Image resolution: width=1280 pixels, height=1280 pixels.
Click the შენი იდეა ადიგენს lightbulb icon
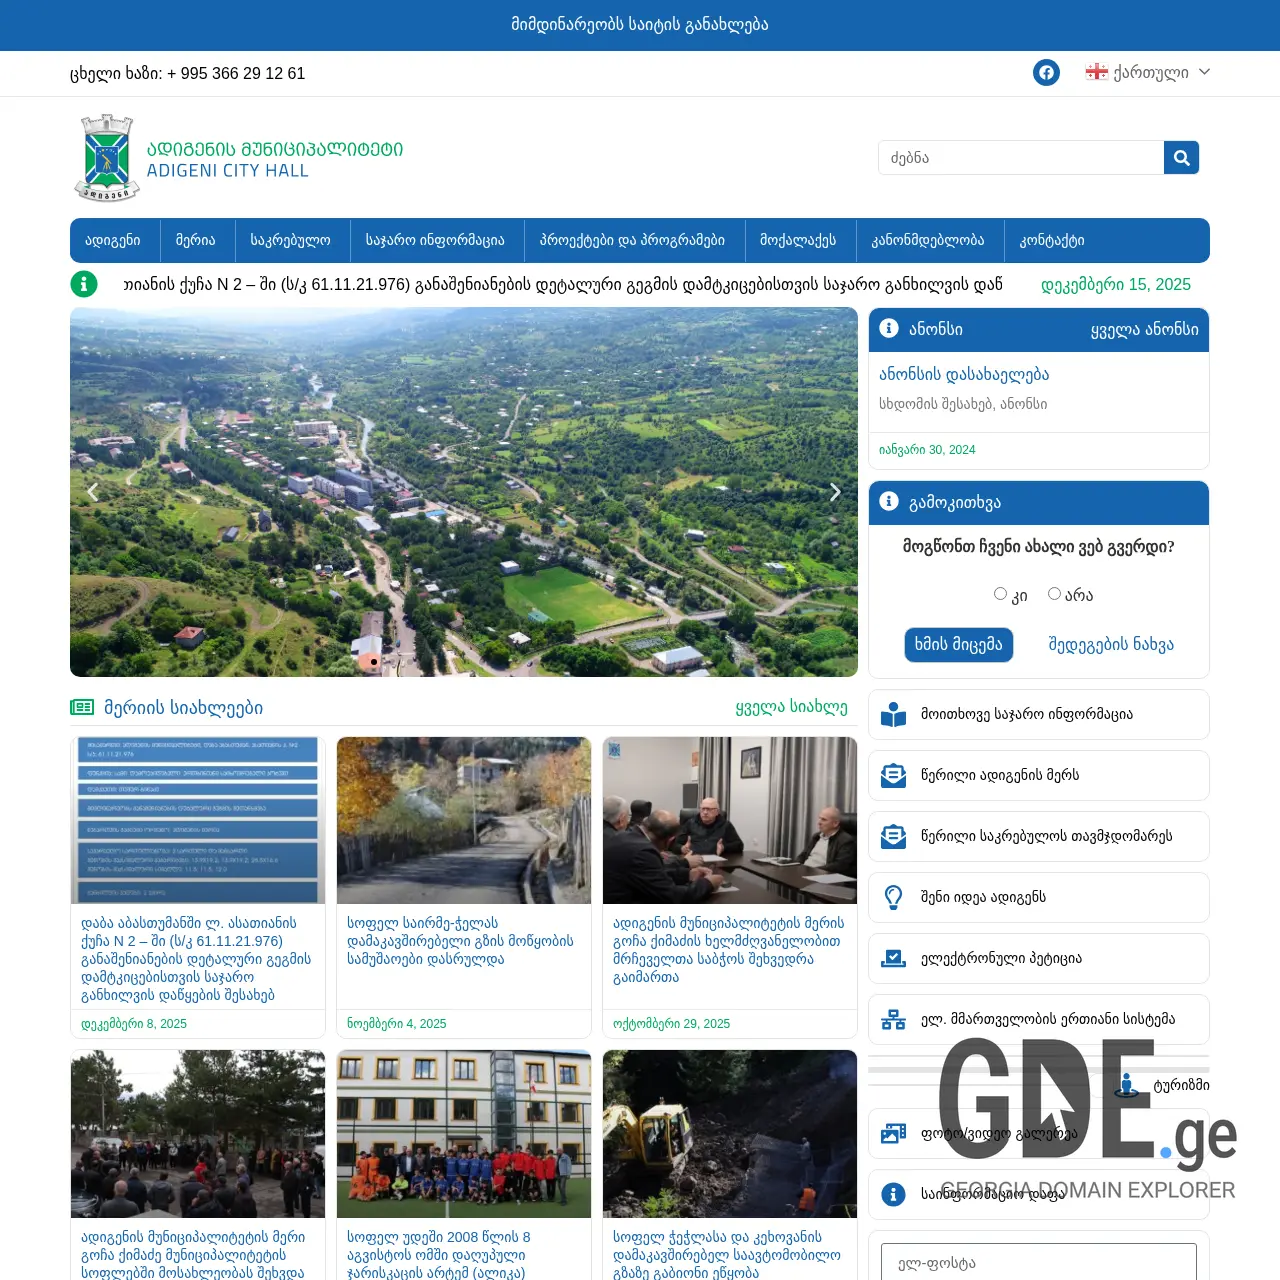click(x=892, y=897)
